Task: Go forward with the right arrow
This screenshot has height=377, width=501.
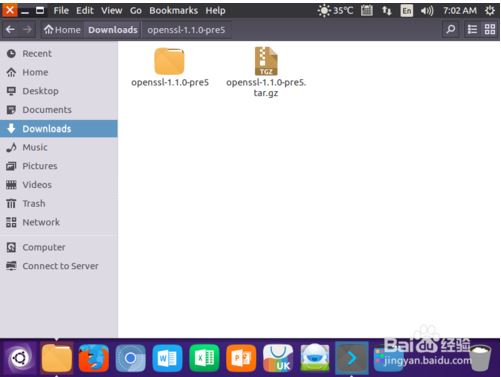Action: pos(28,30)
